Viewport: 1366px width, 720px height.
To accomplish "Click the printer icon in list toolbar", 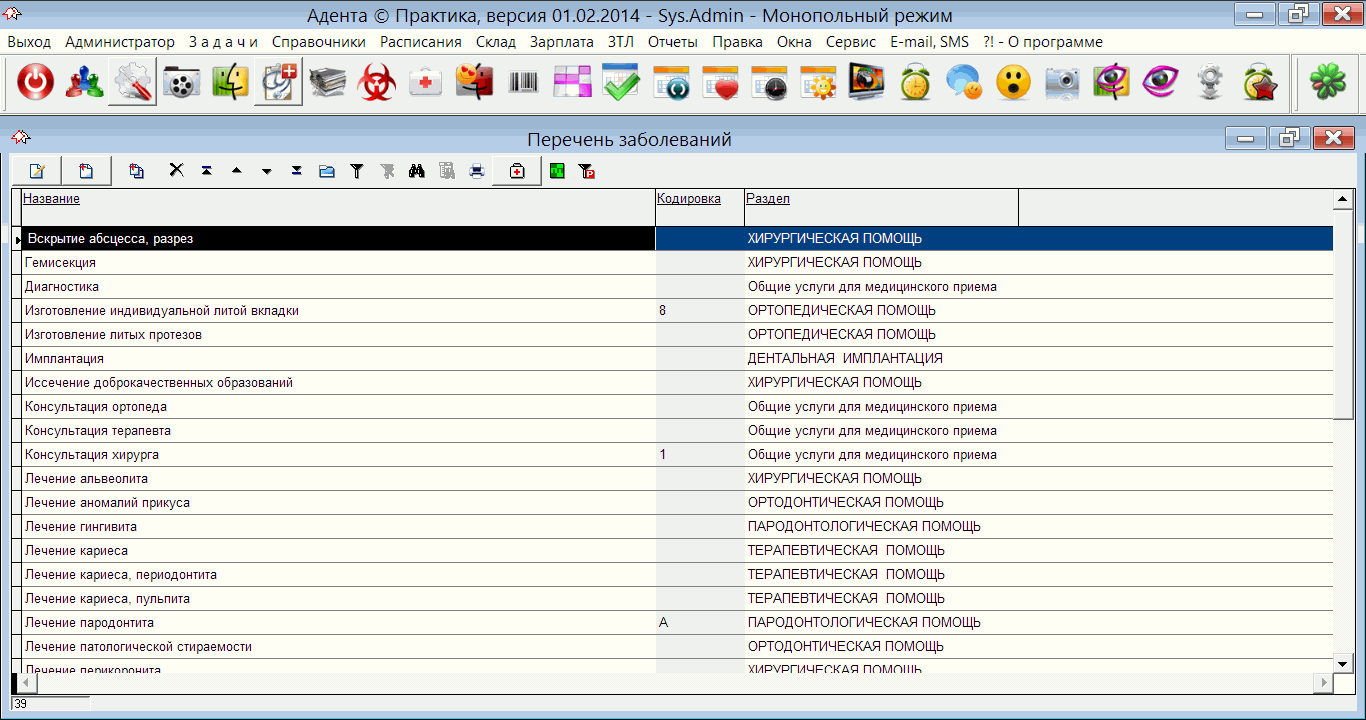I will click(x=477, y=171).
